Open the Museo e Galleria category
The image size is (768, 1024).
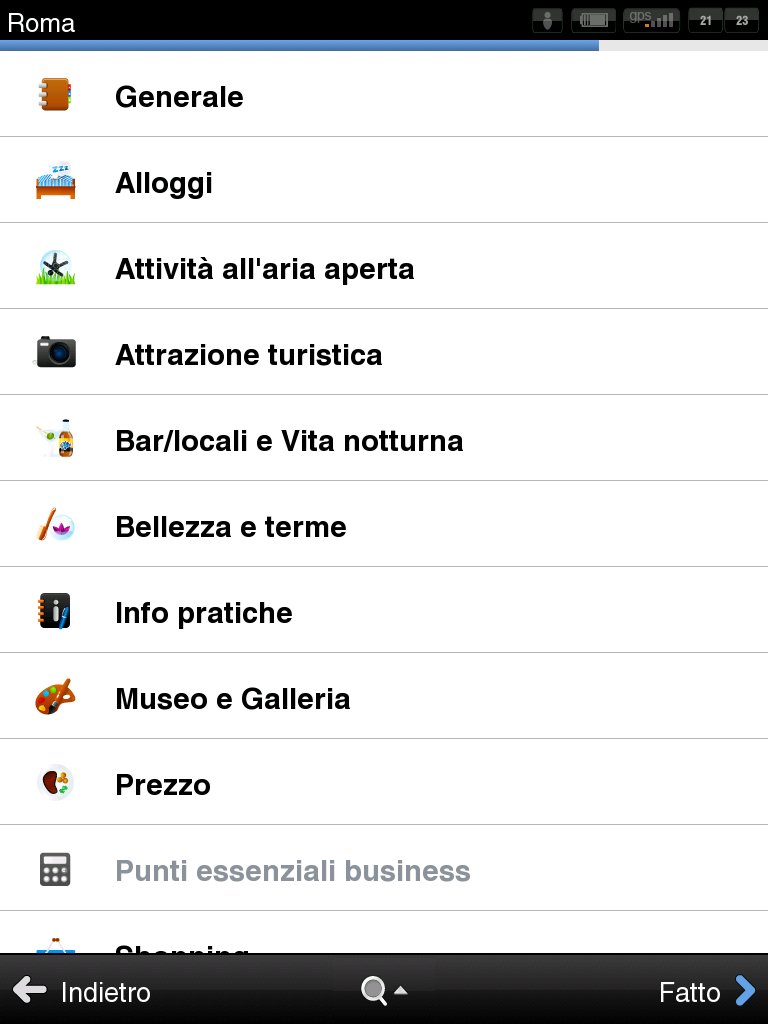[x=384, y=696]
